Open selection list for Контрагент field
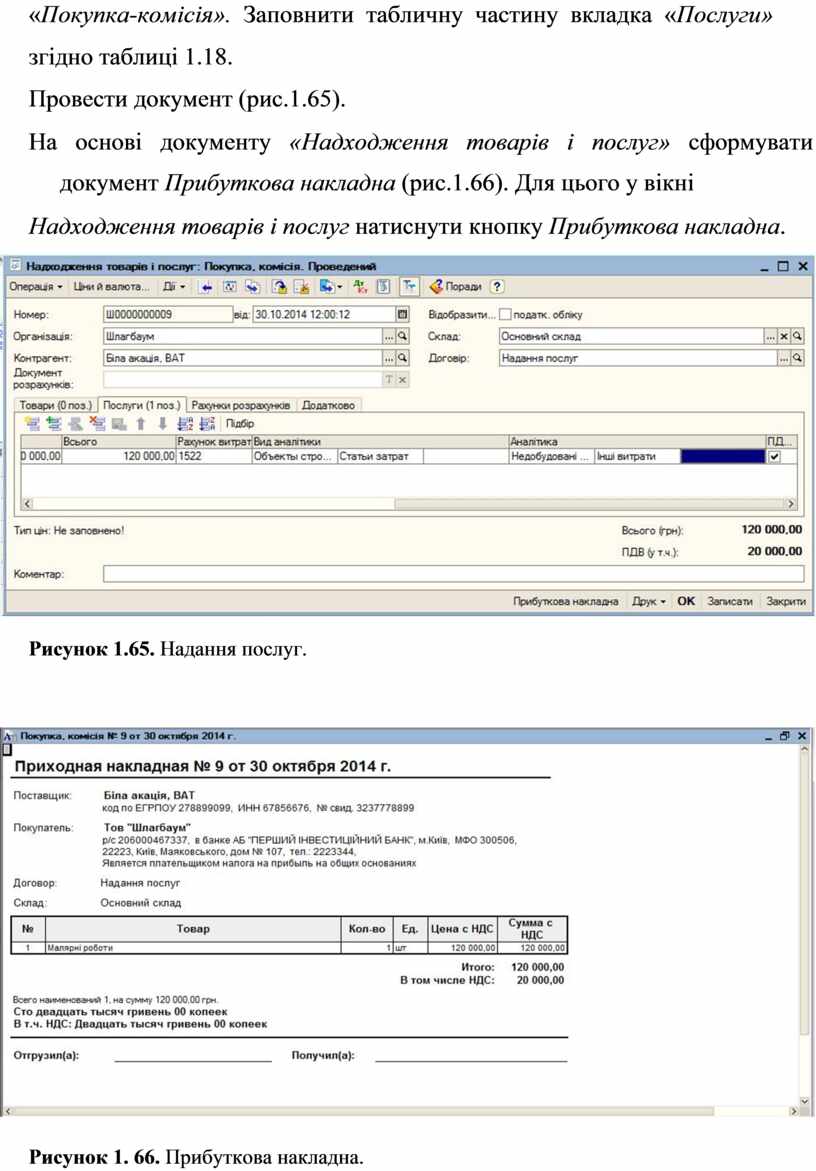The image size is (816, 1171). (x=389, y=358)
